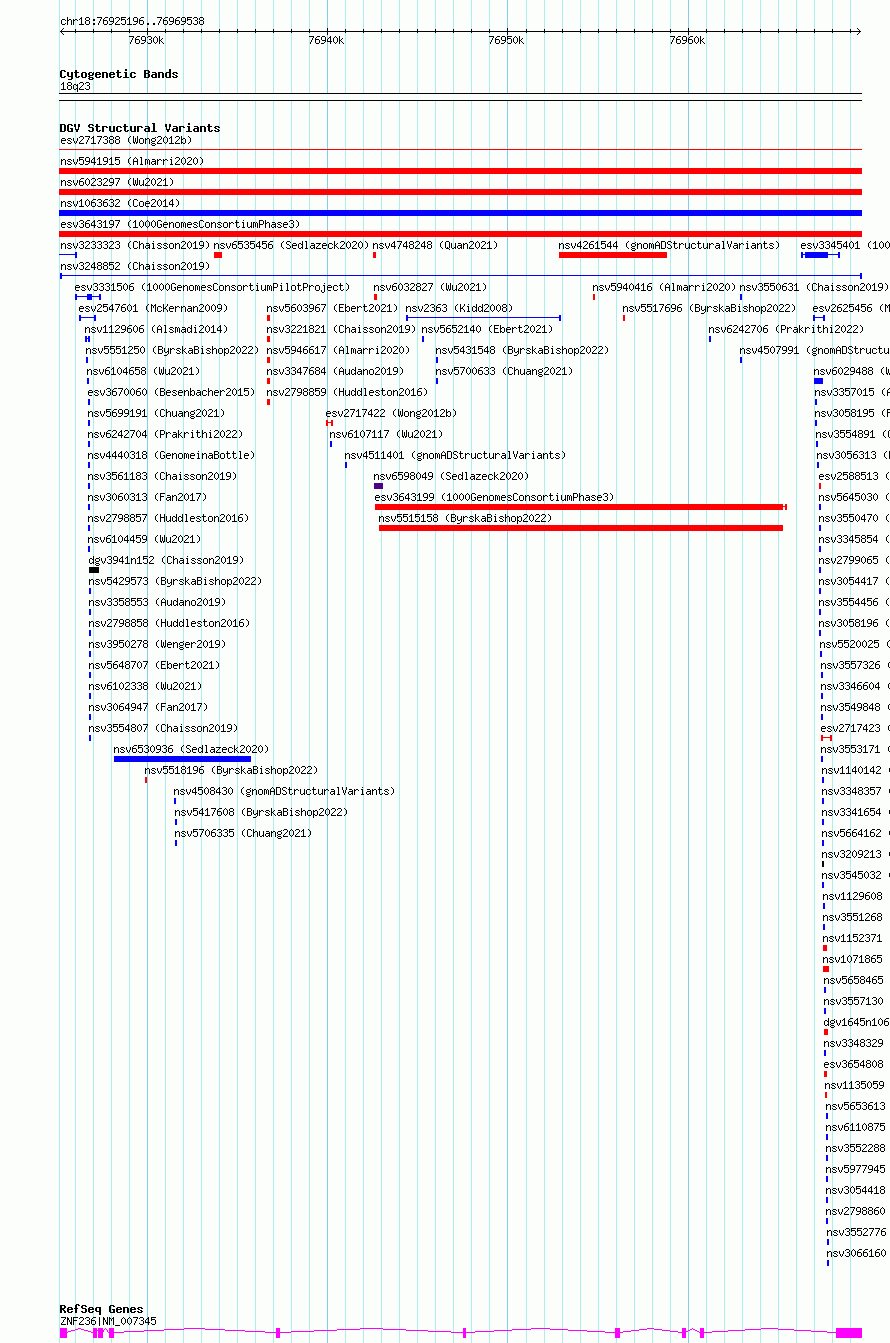Click the nsv4748248 (Quan2021) label
Screen dimensions: 890x1343
(x=435, y=245)
